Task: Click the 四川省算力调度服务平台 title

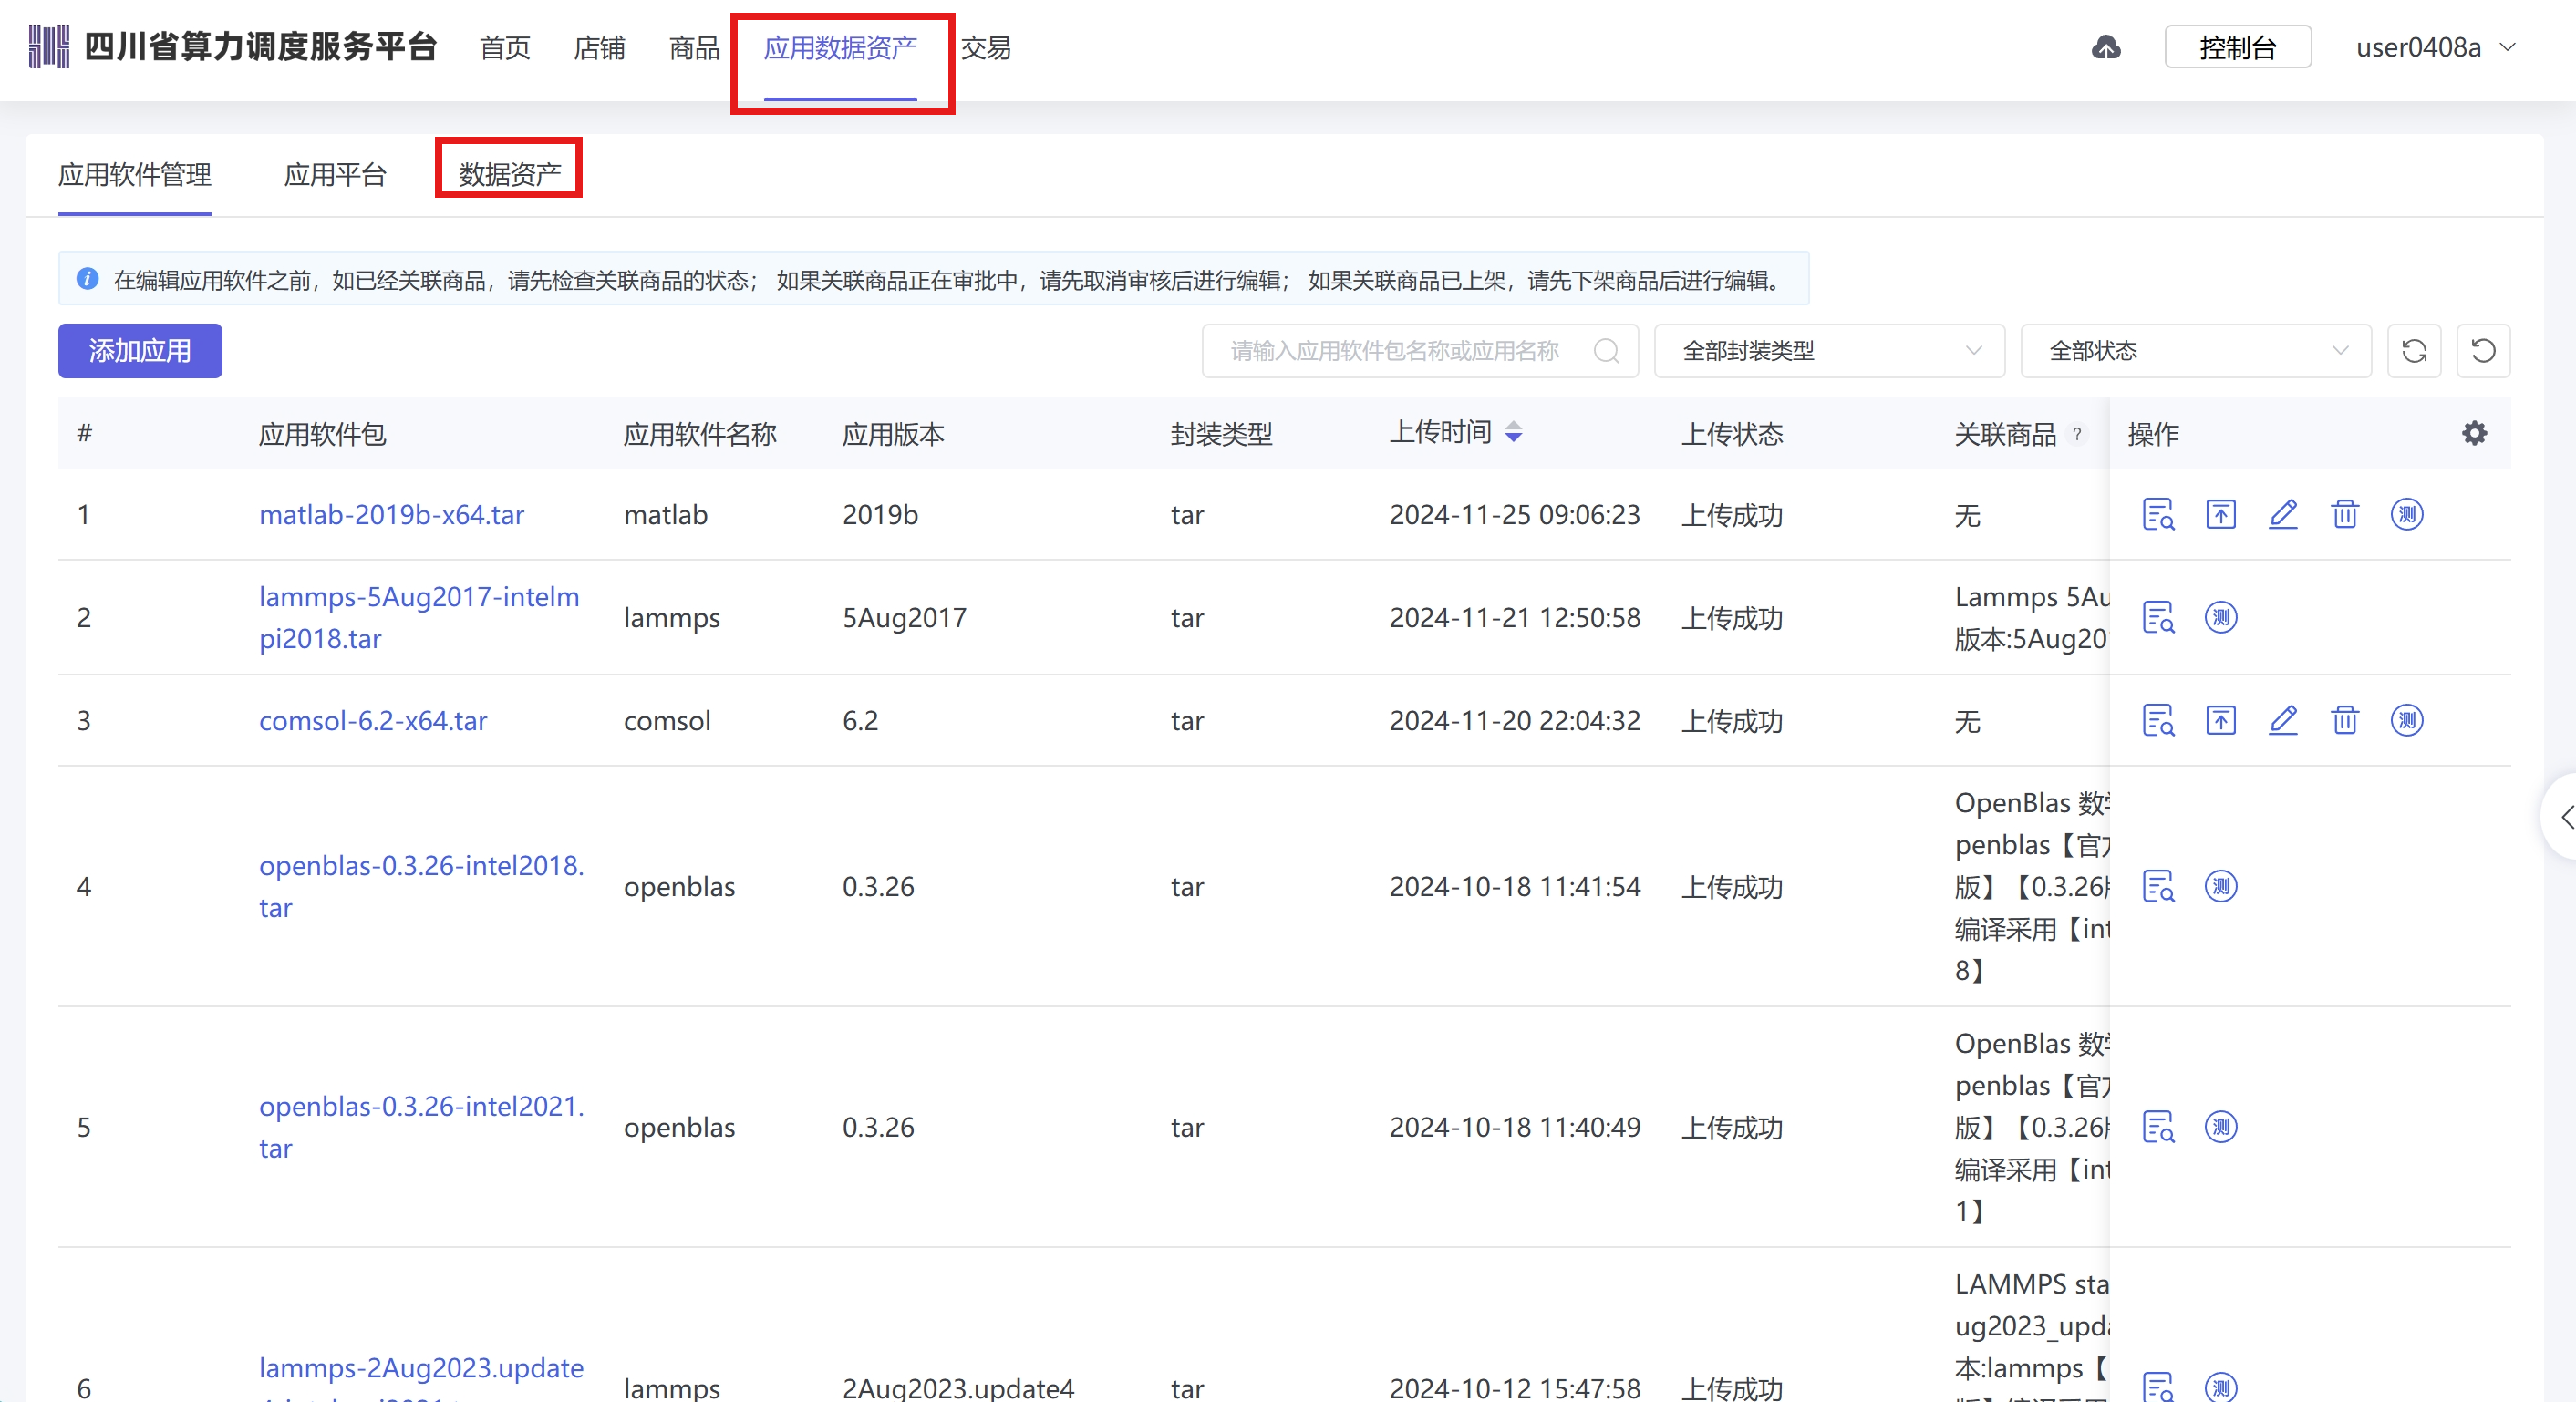Action: coord(260,47)
